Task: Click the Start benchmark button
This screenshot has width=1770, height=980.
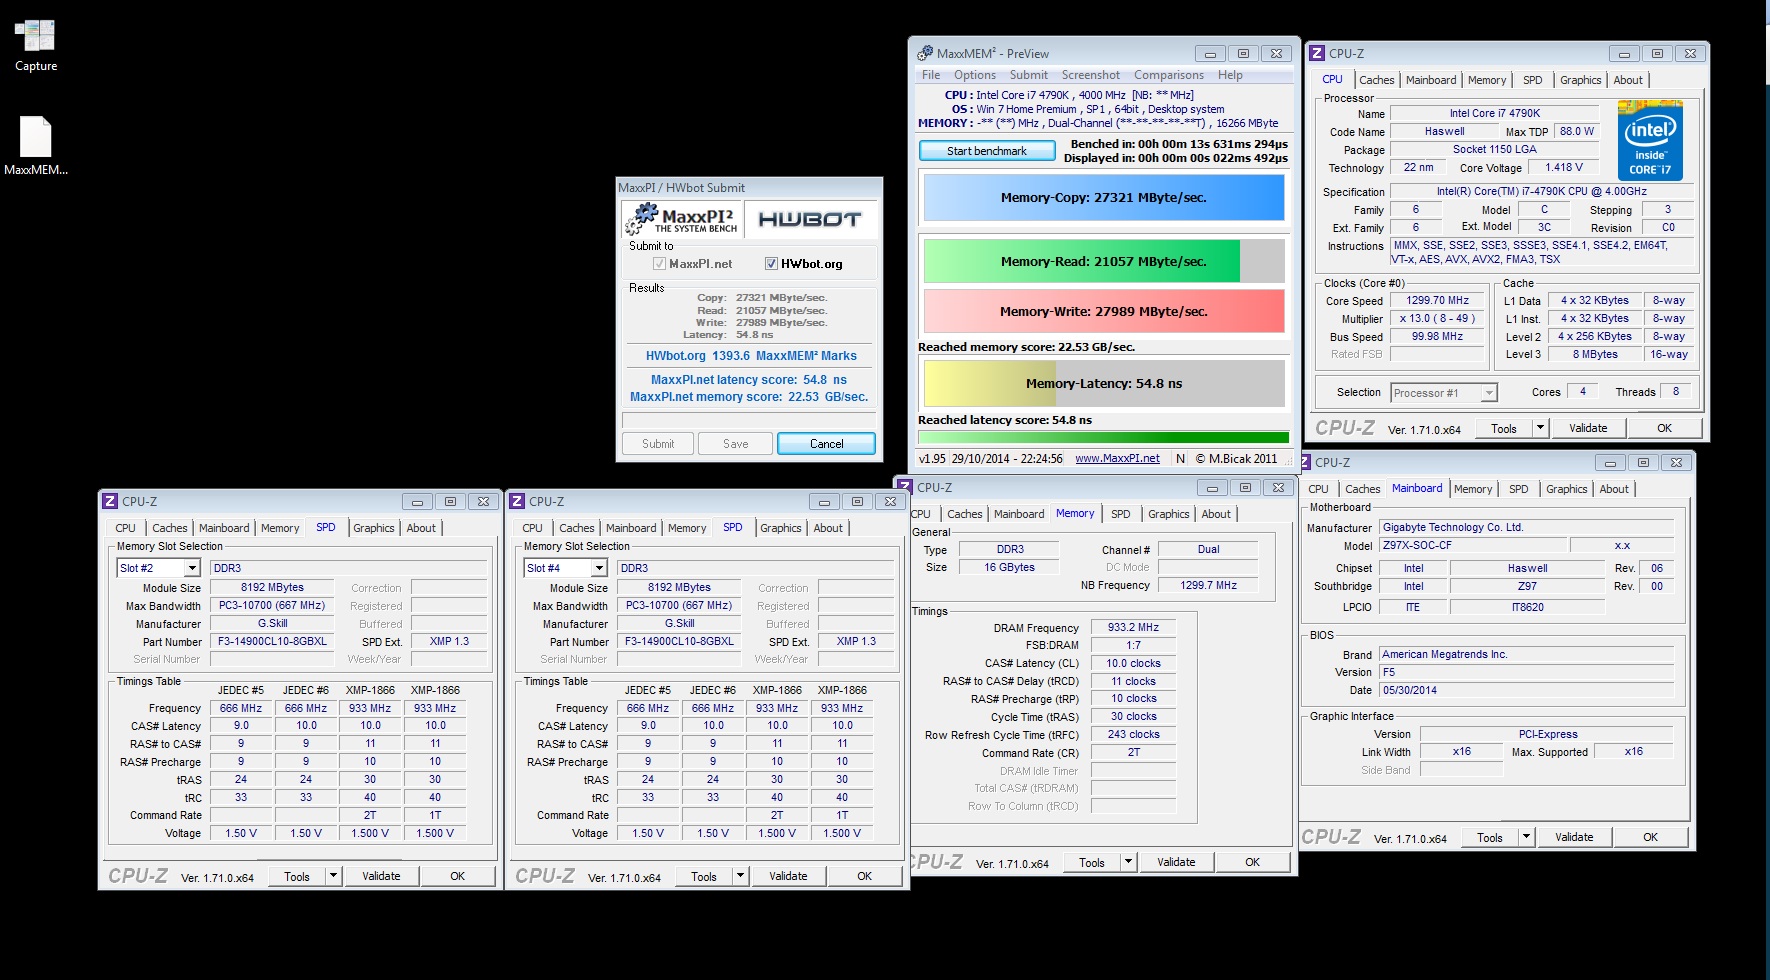Action: click(x=987, y=151)
